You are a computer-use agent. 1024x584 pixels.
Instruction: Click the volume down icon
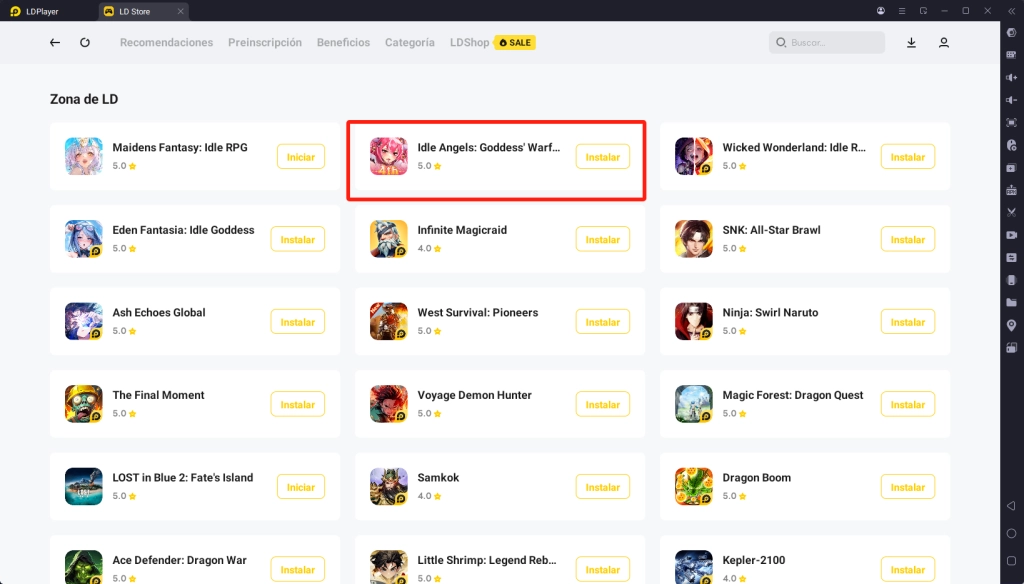coord(1012,100)
